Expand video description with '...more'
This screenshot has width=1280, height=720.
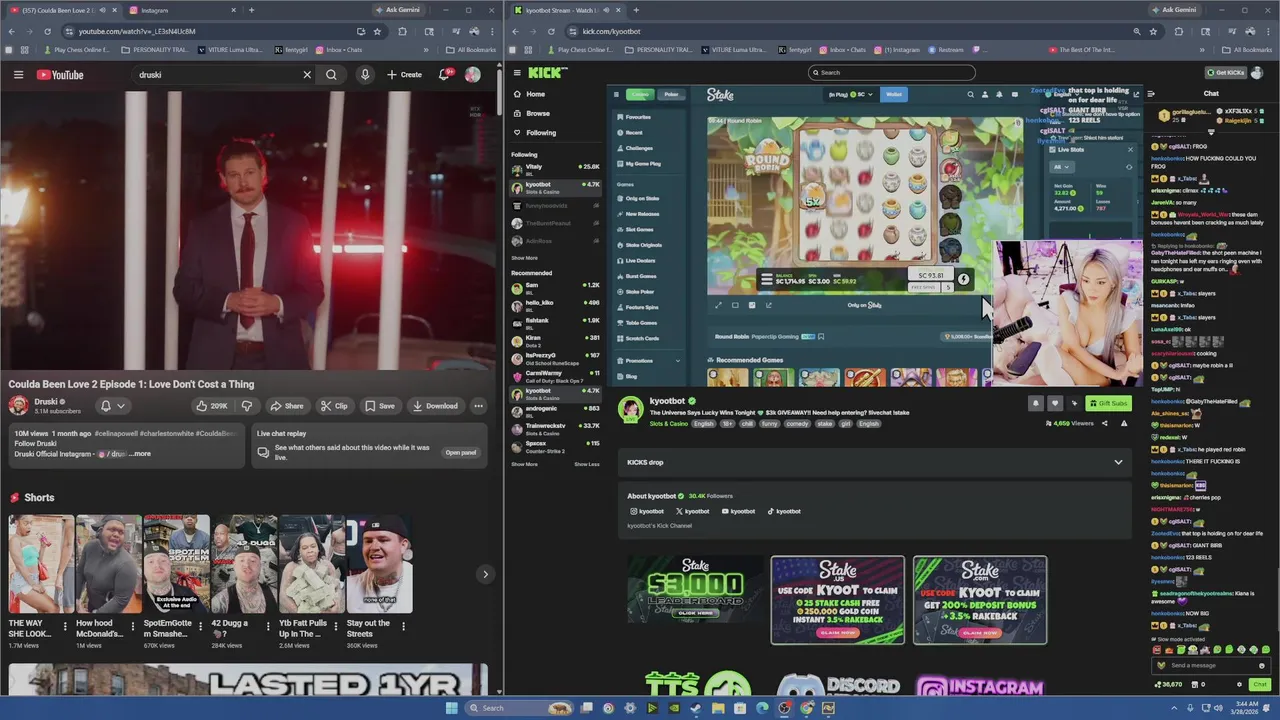click(x=141, y=454)
